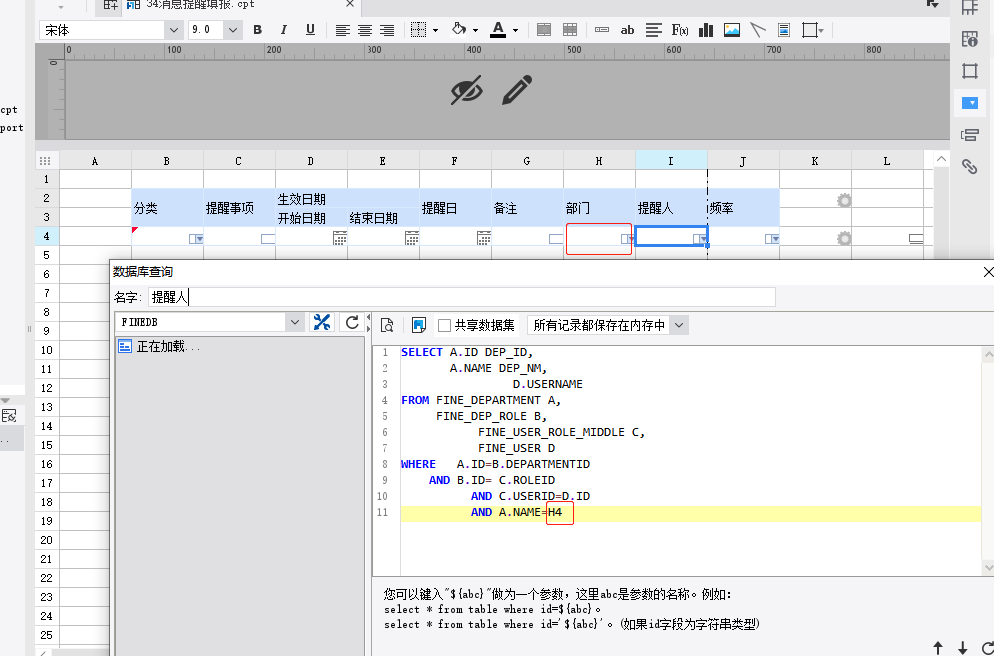994x656 pixels.
Task: Enable the 共享数据集 checkbox
Action: 444,326
